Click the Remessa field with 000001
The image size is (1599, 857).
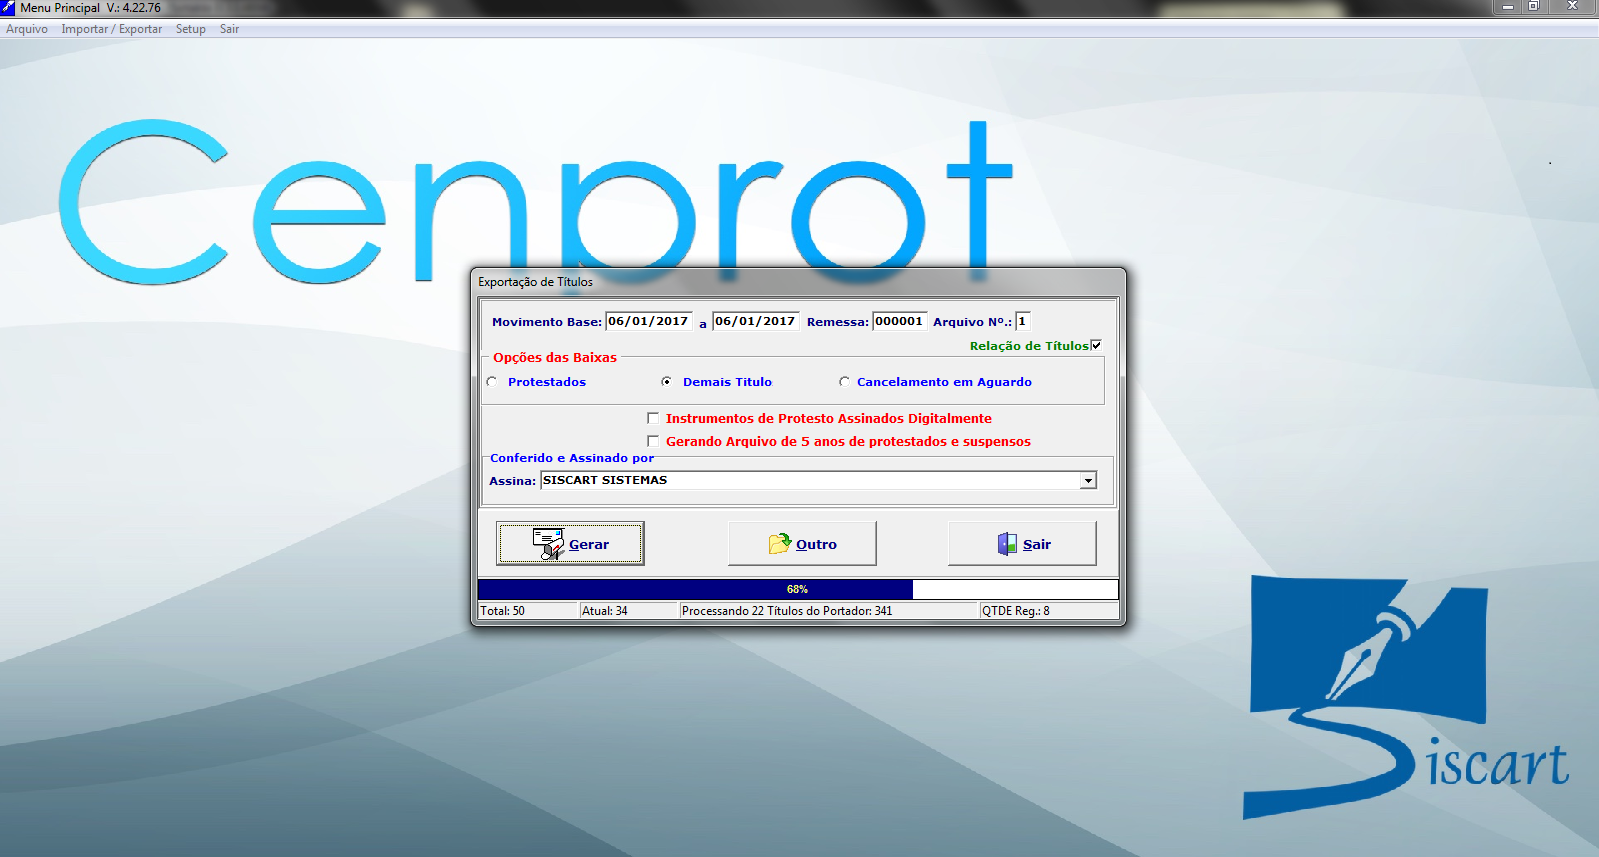(x=900, y=321)
